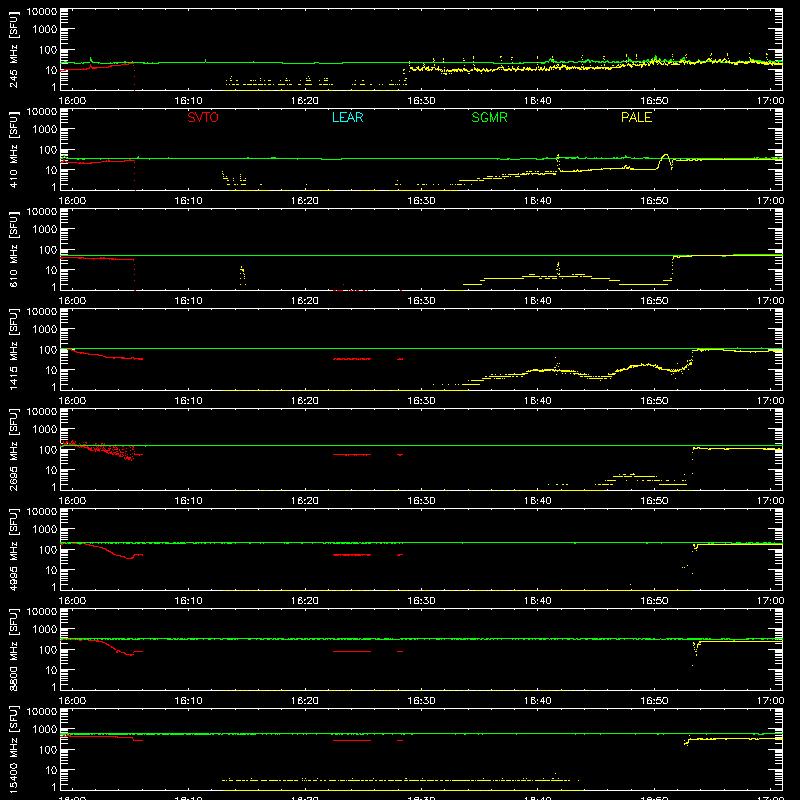Screen dimensions: 800x800
Task: Select the 8800 MHz [SFU] axis title
Action: [14, 649]
